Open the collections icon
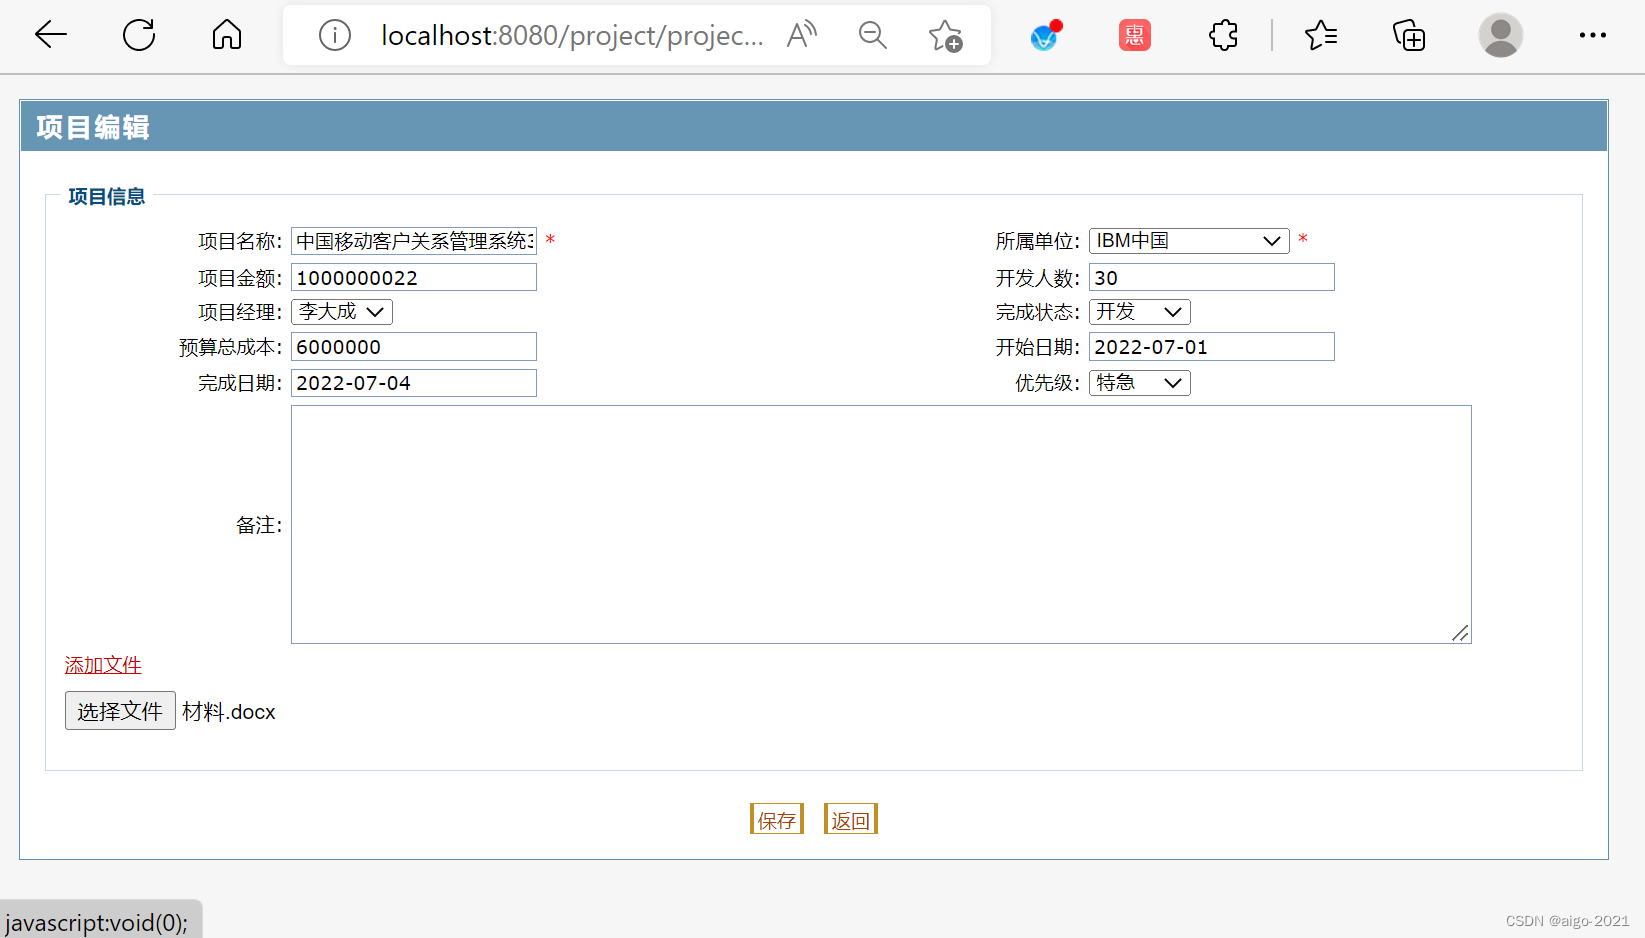The width and height of the screenshot is (1645, 938). point(1409,36)
